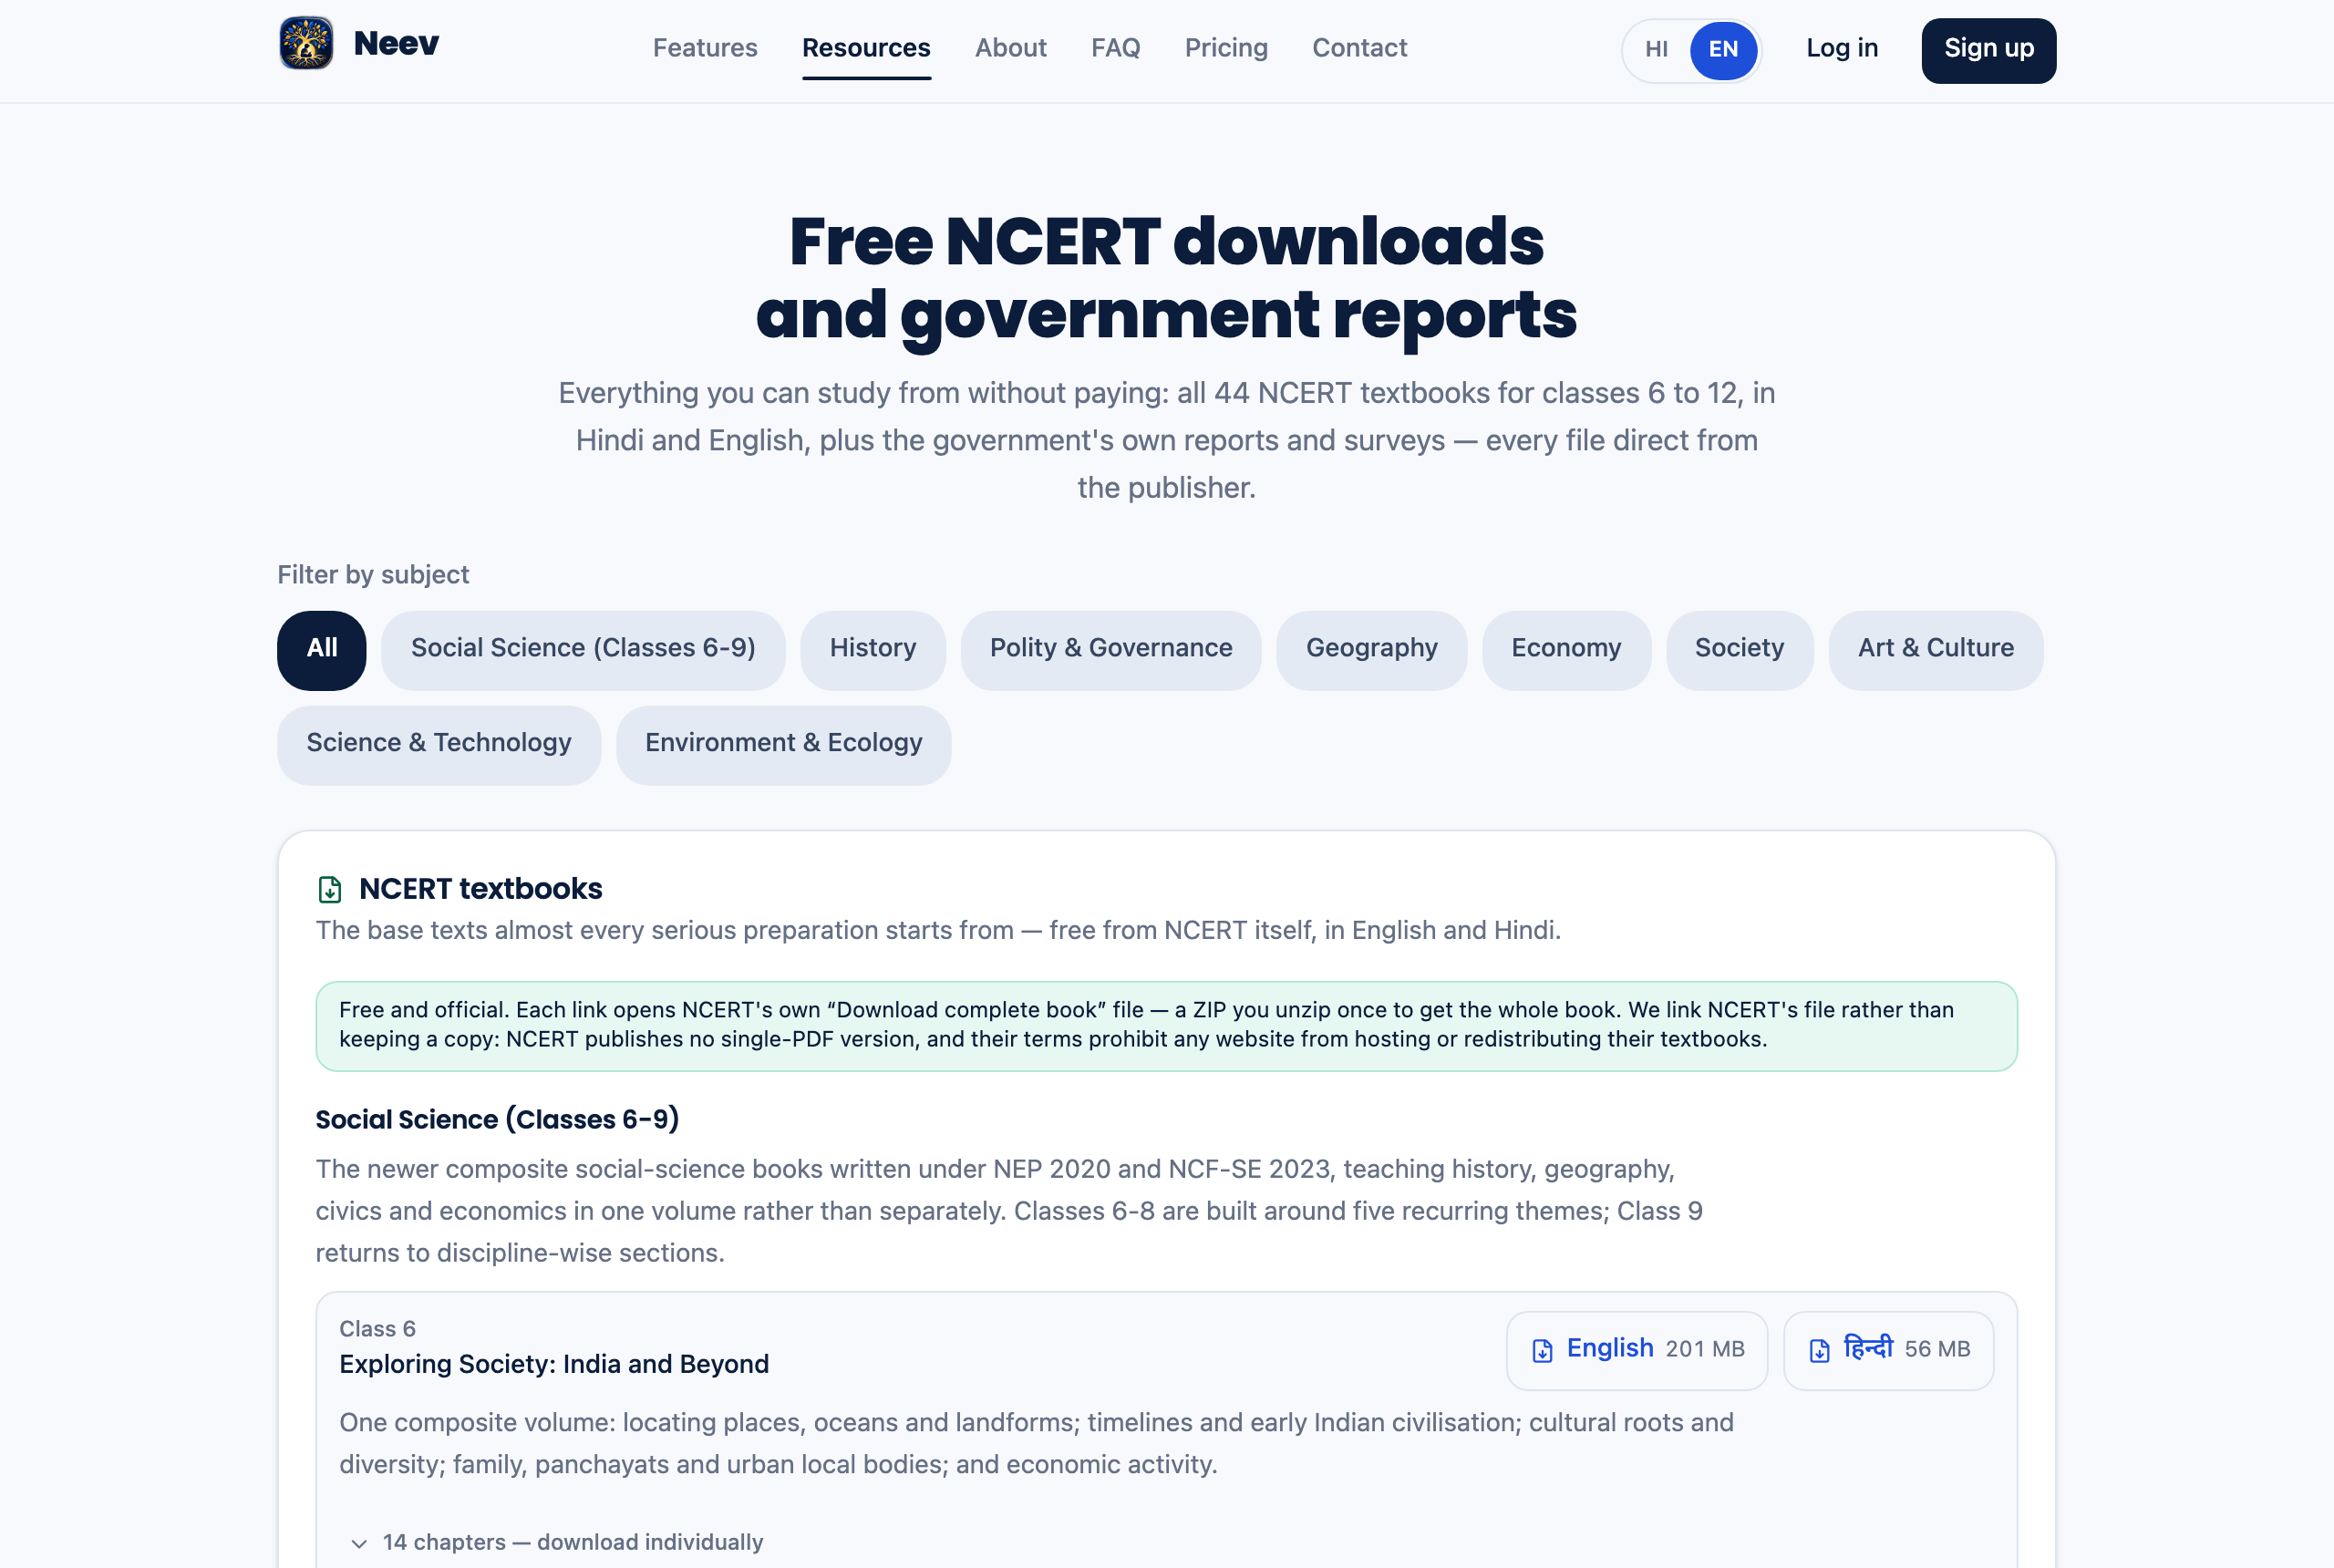Expand the 14 chapters download list

coord(556,1542)
